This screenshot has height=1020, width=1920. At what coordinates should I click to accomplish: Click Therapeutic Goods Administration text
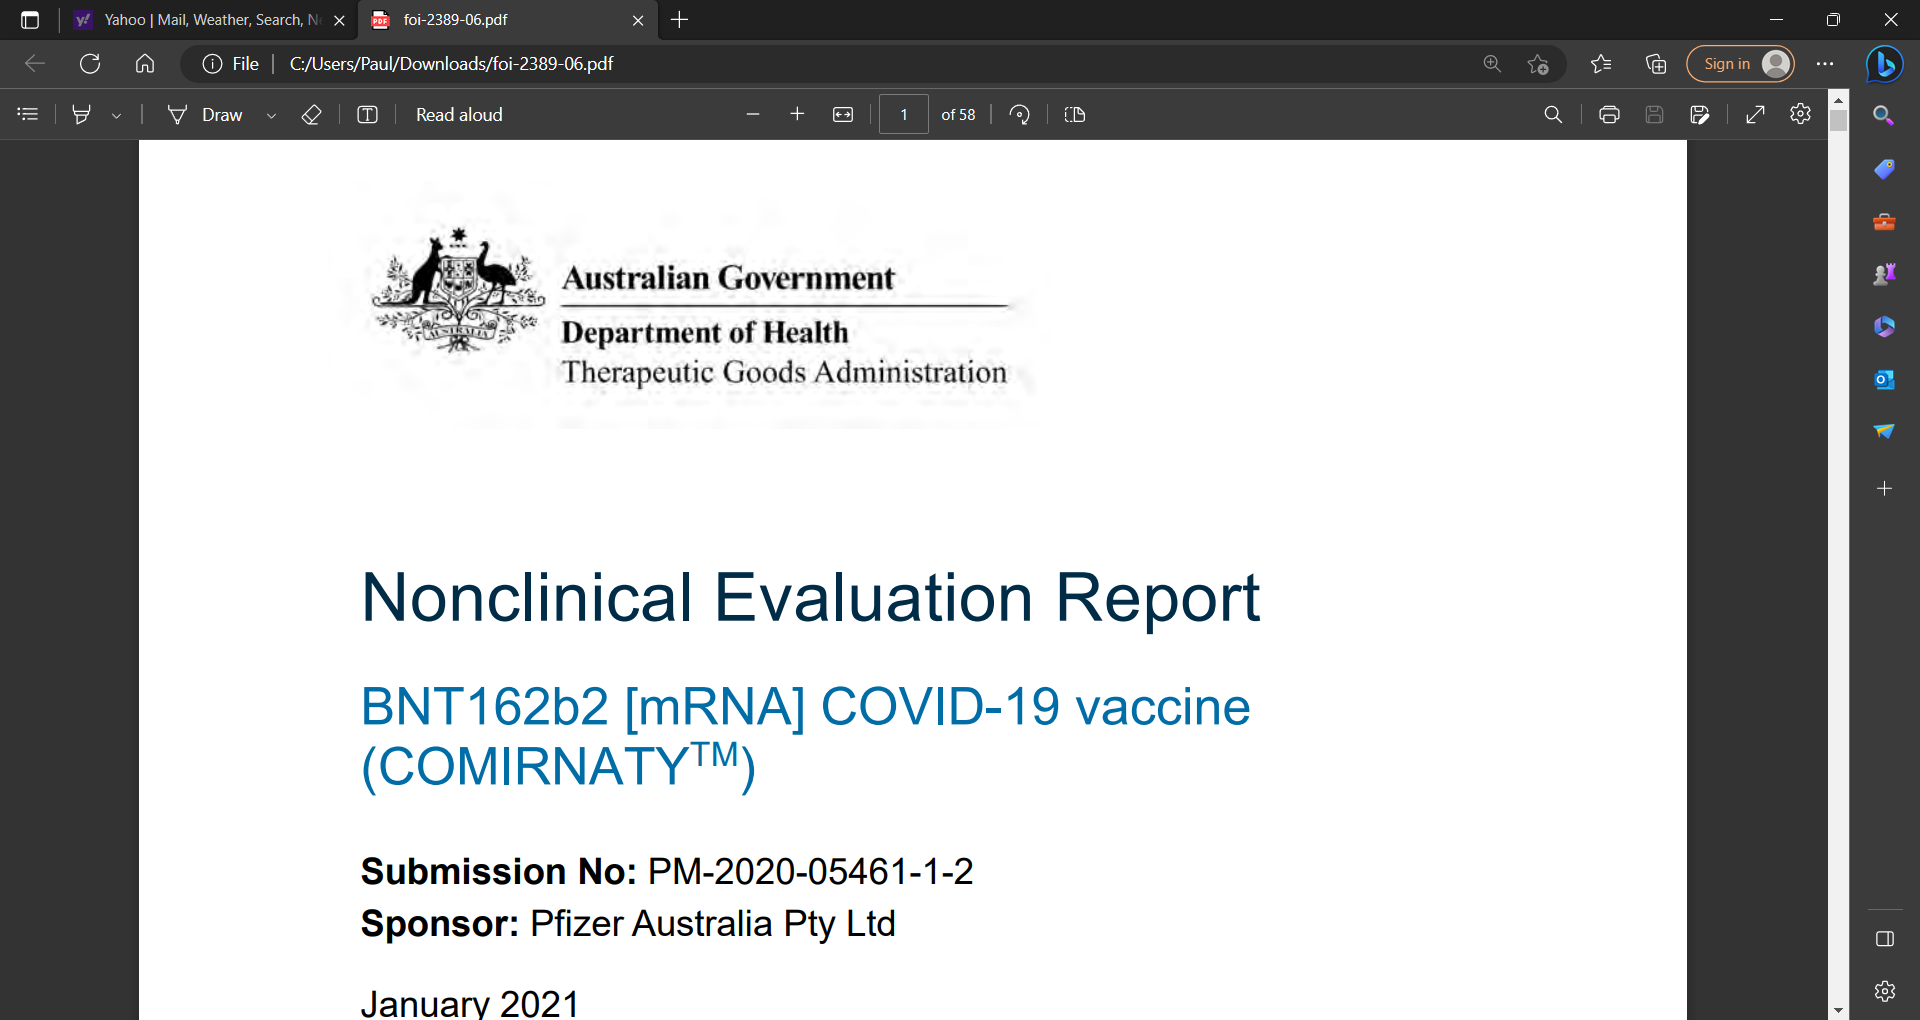pos(784,372)
